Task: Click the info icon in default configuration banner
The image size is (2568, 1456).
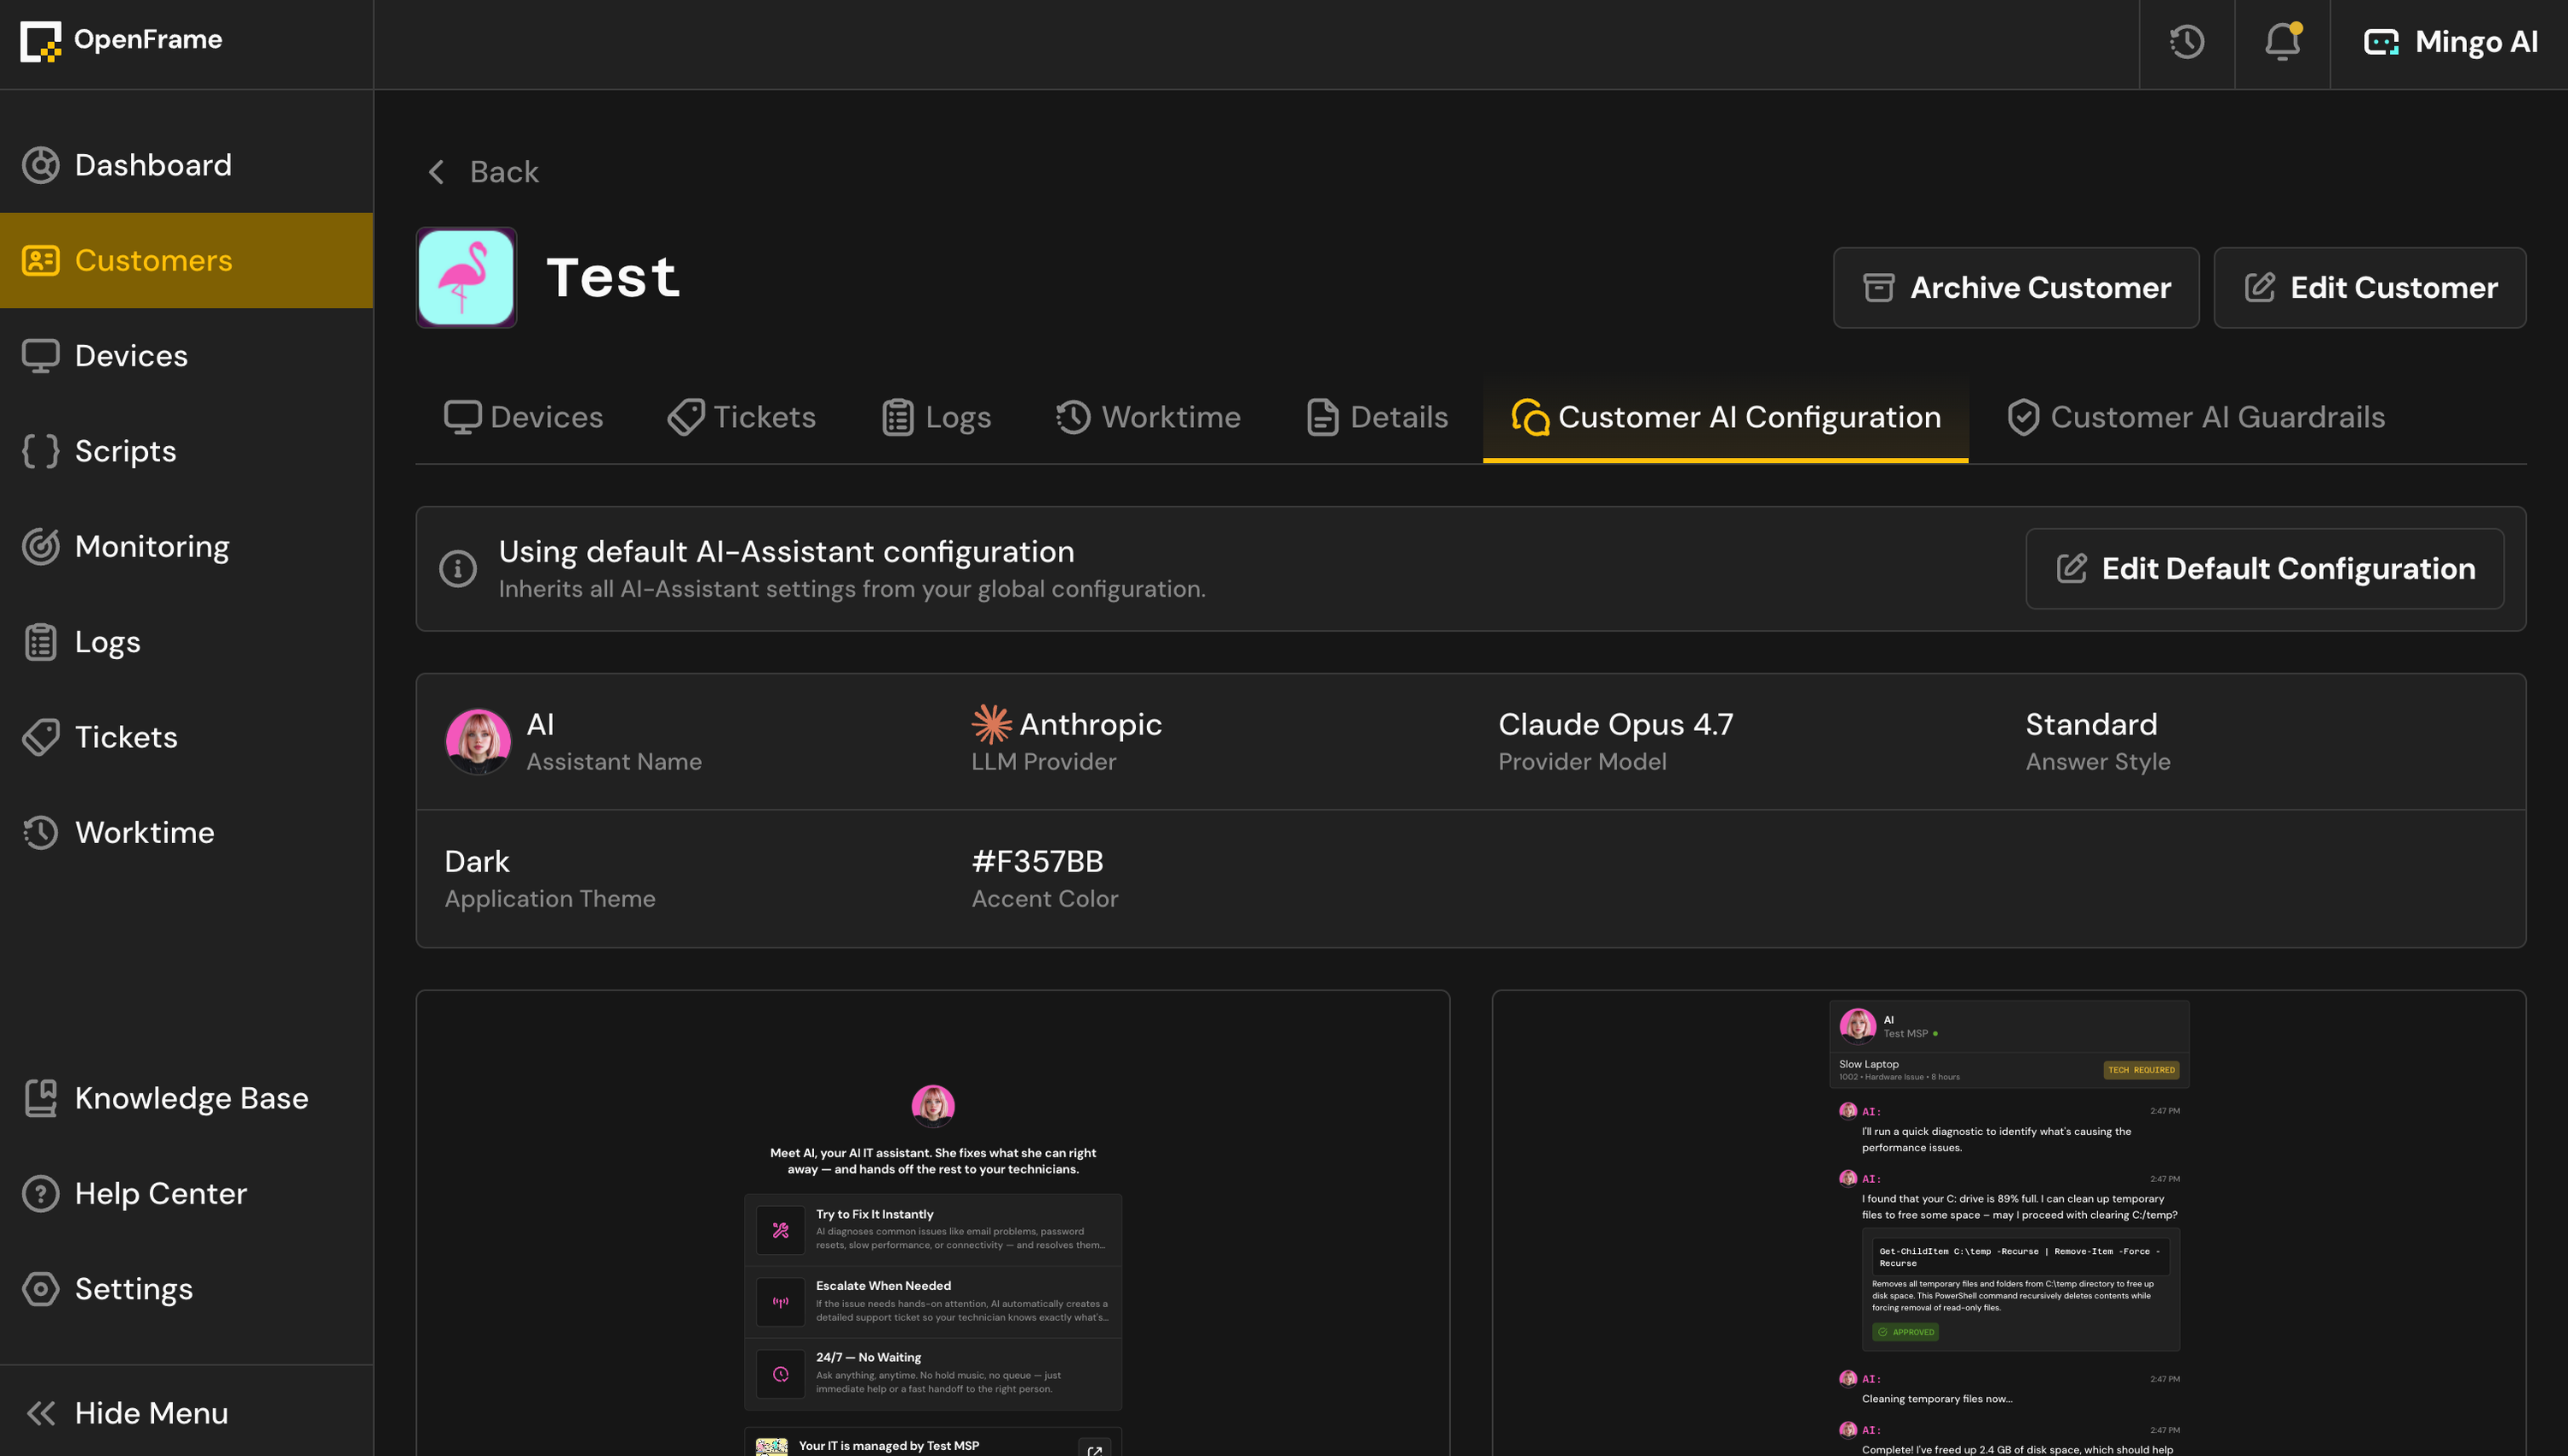Action: click(x=458, y=569)
